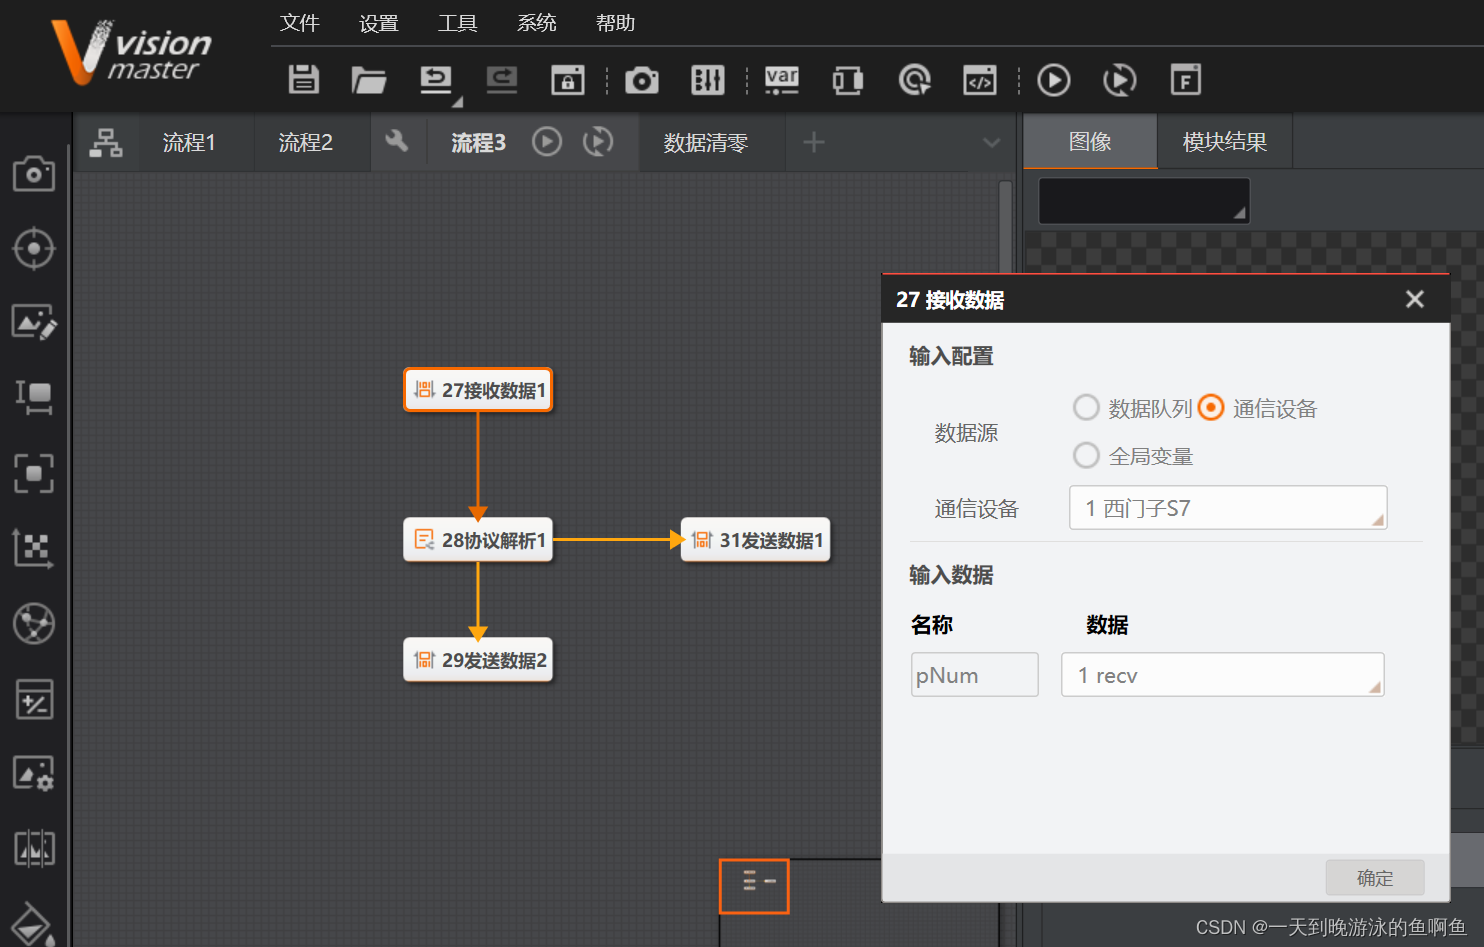Screen dimensions: 1484x947
Task: Choose 全局变量 as the data source
Action: click(1086, 455)
